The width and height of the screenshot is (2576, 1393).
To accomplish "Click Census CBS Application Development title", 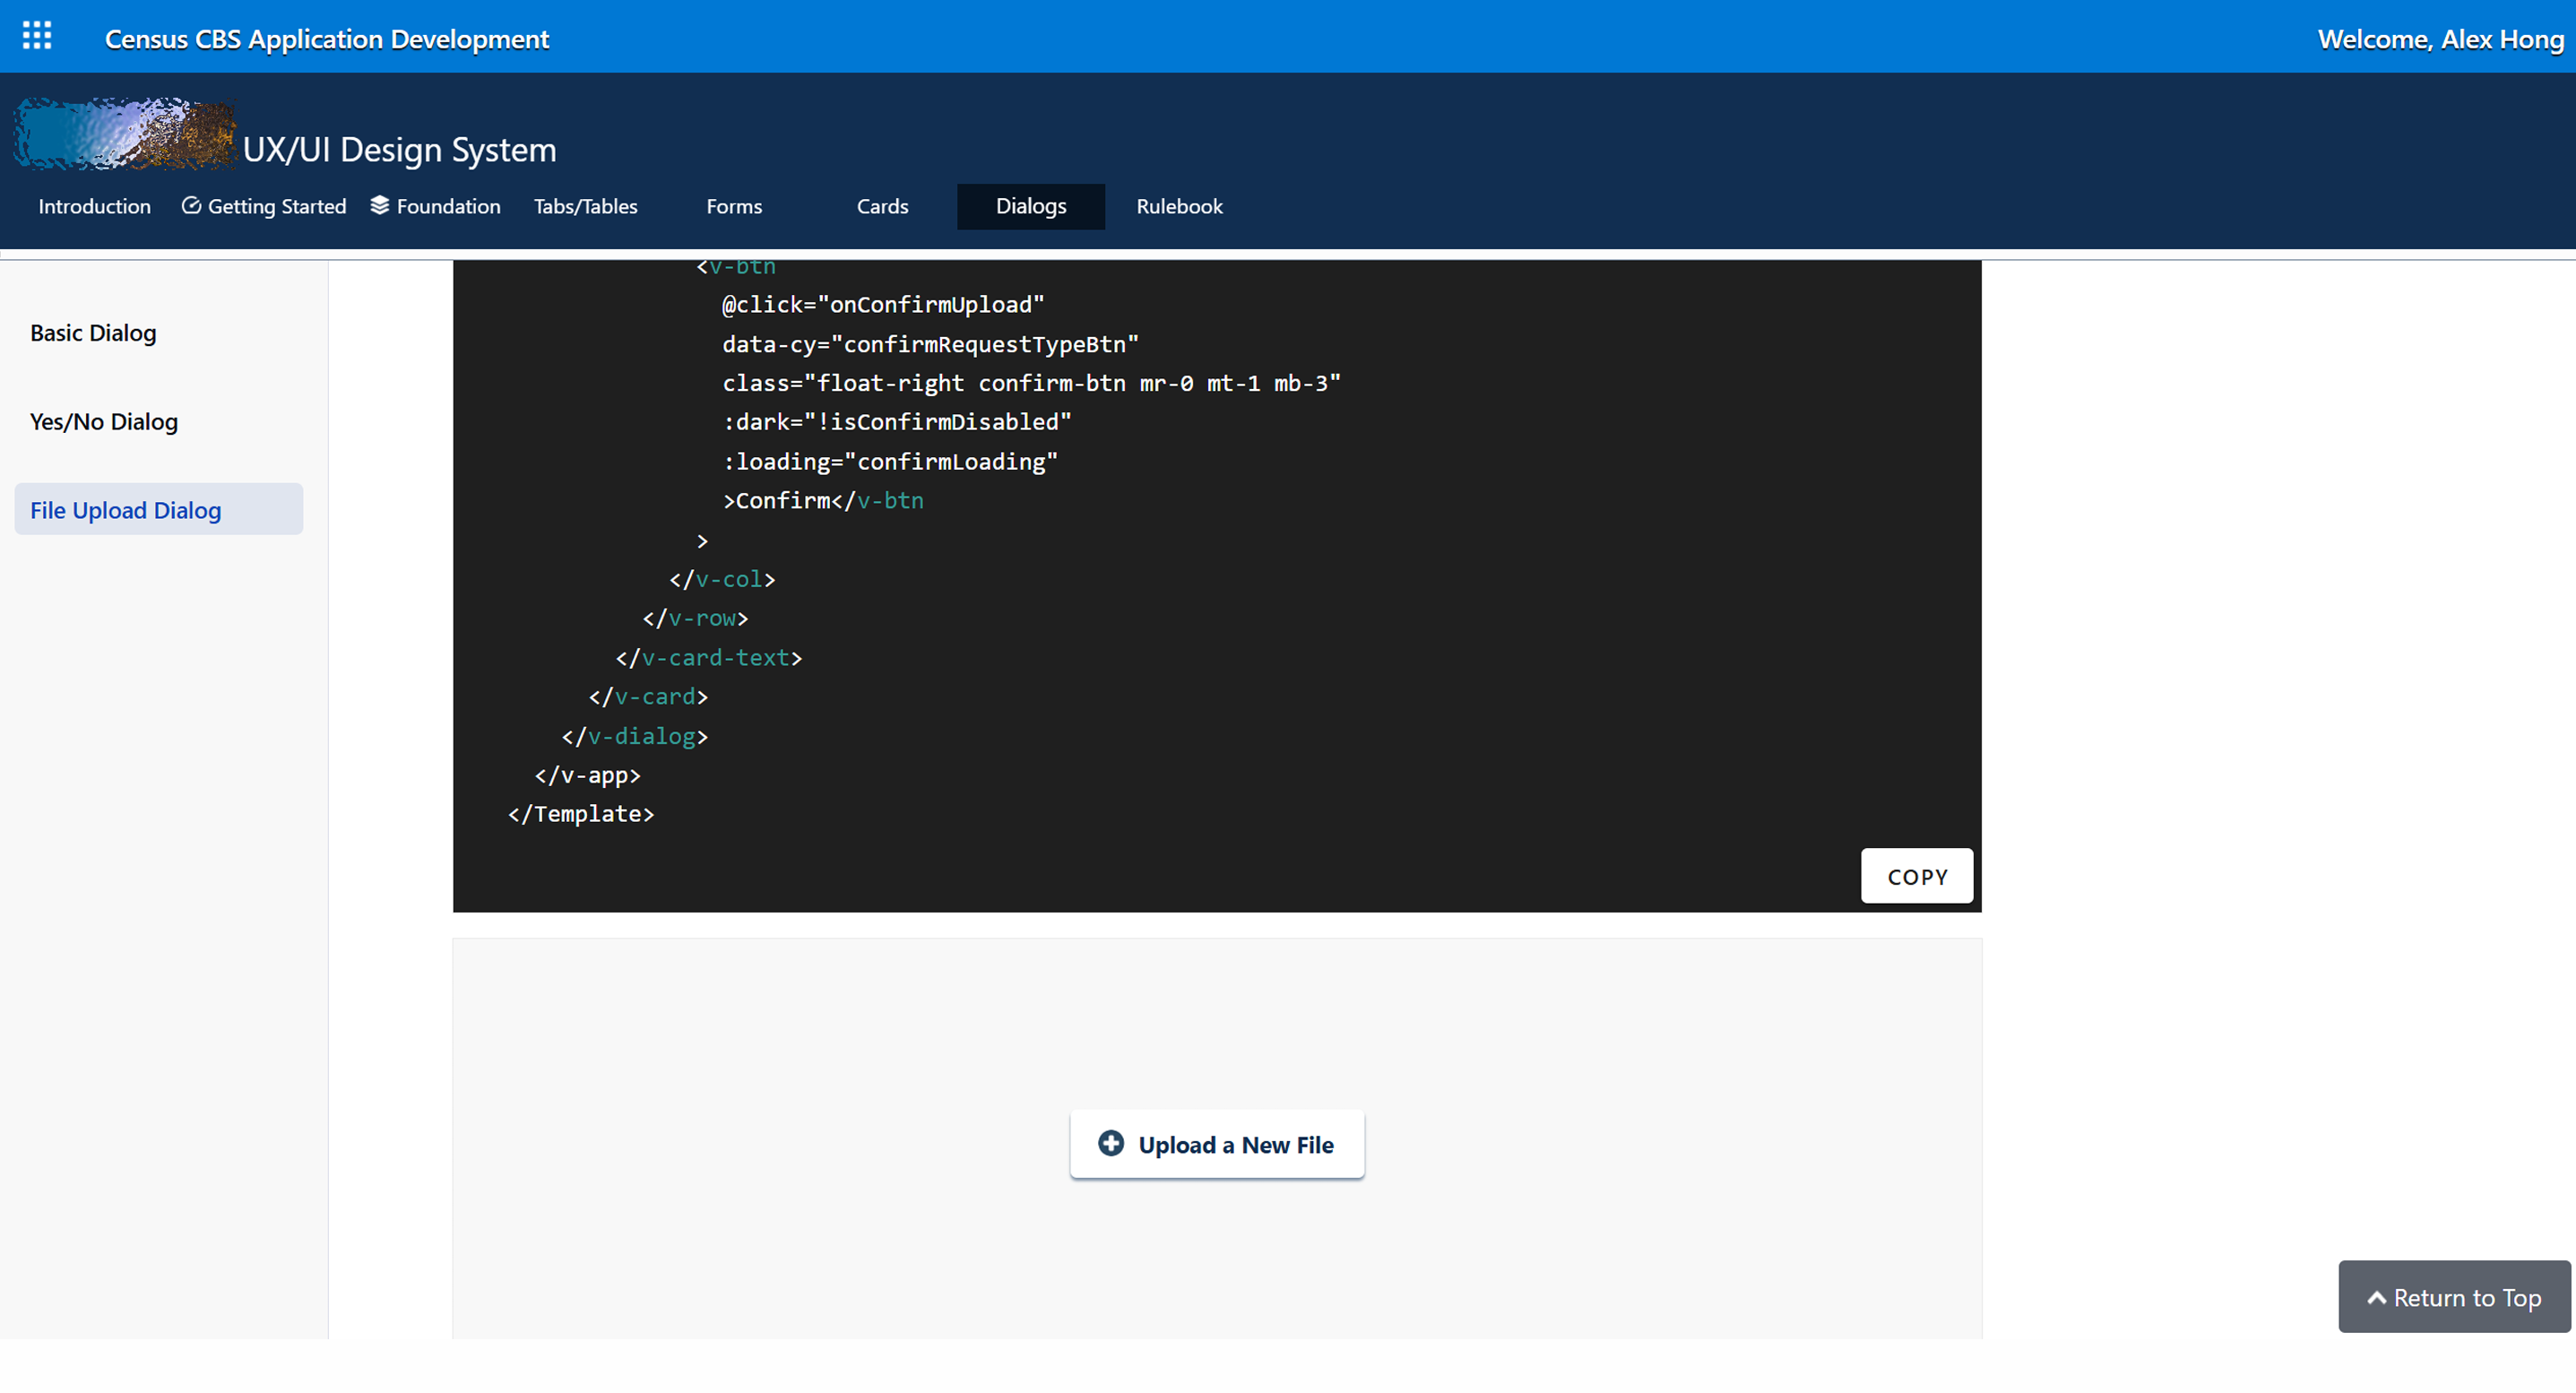I will click(x=327, y=39).
